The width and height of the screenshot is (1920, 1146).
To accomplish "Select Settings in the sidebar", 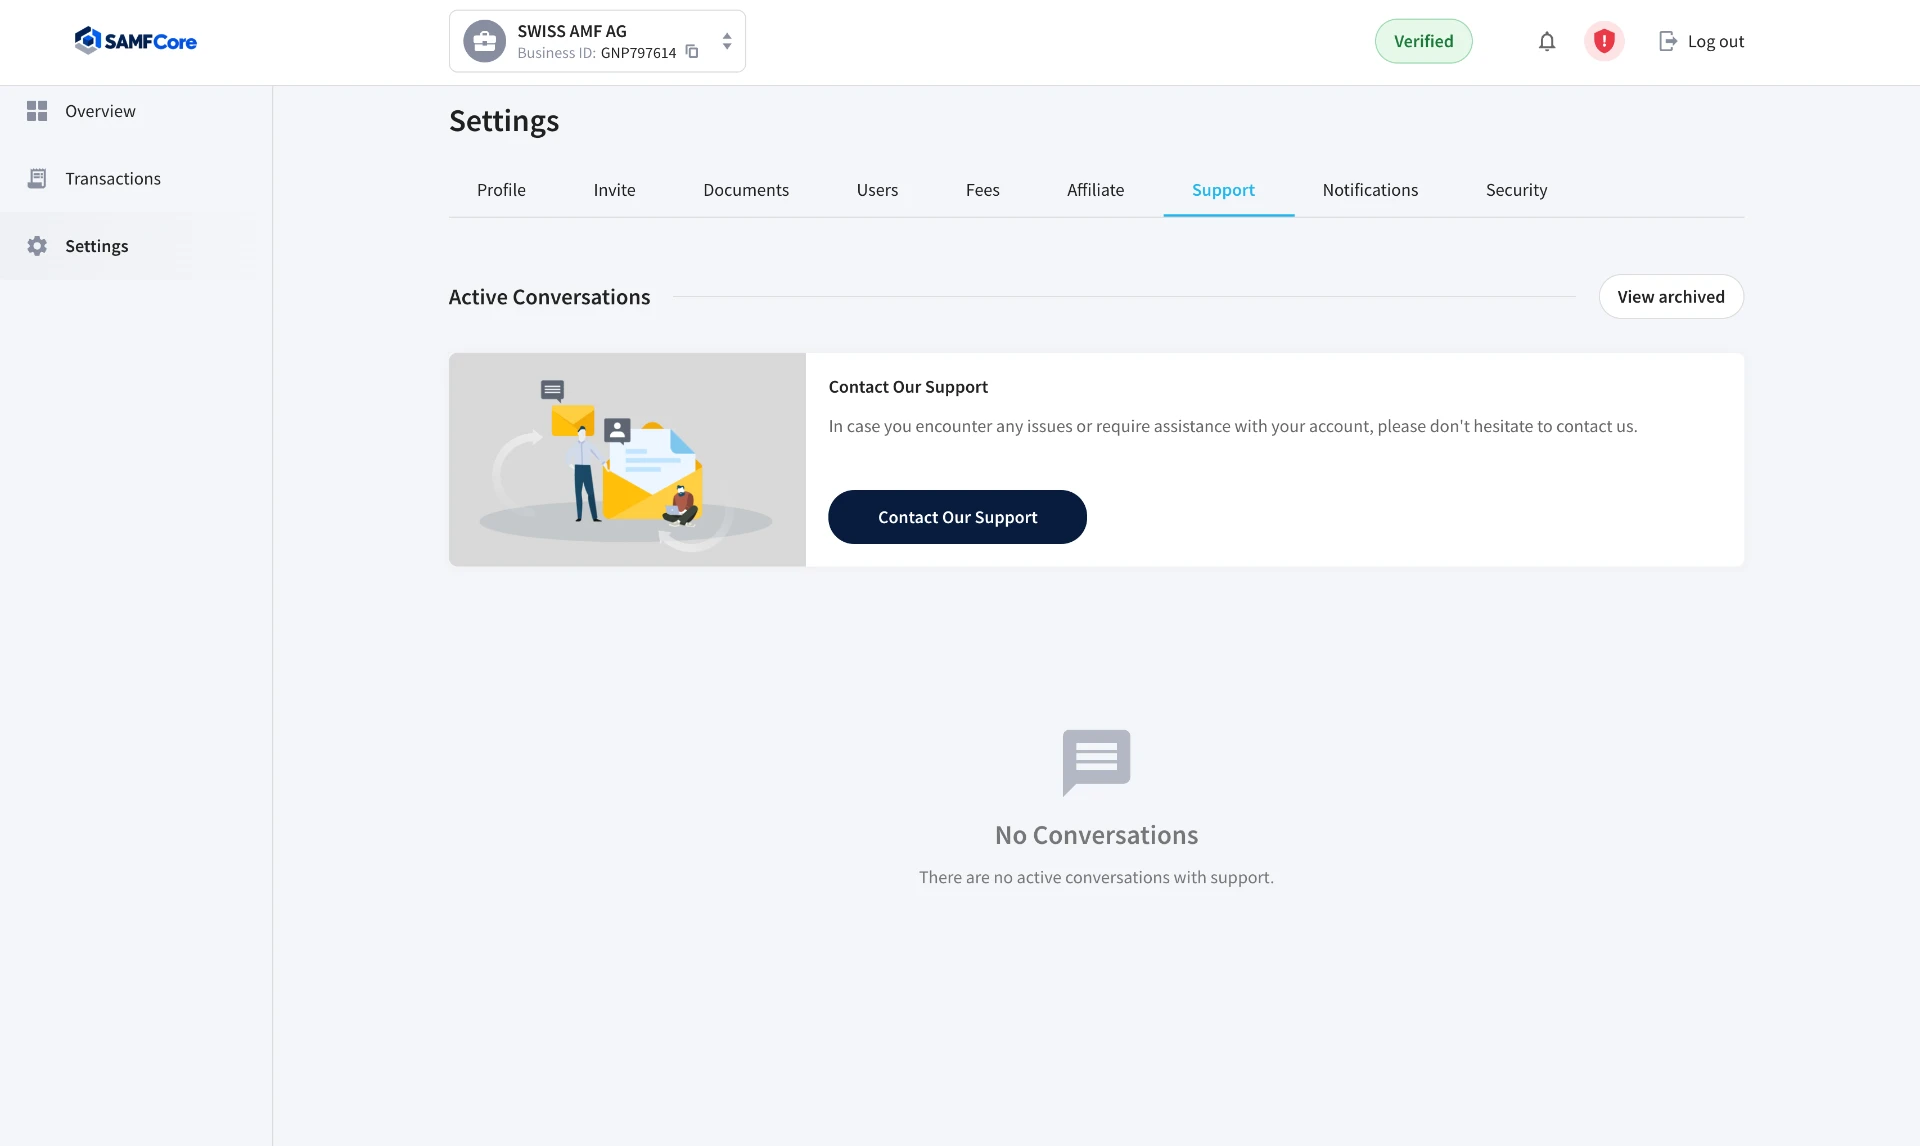I will pos(136,246).
